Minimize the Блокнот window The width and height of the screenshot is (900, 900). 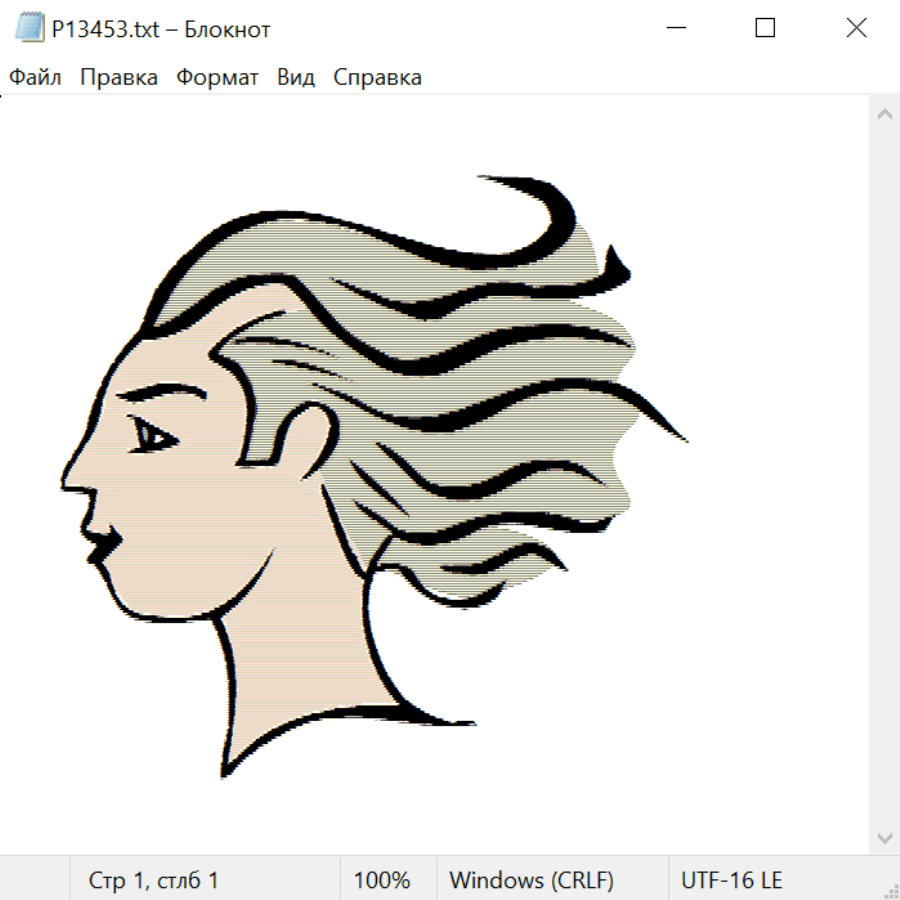pyautogui.click(x=674, y=28)
